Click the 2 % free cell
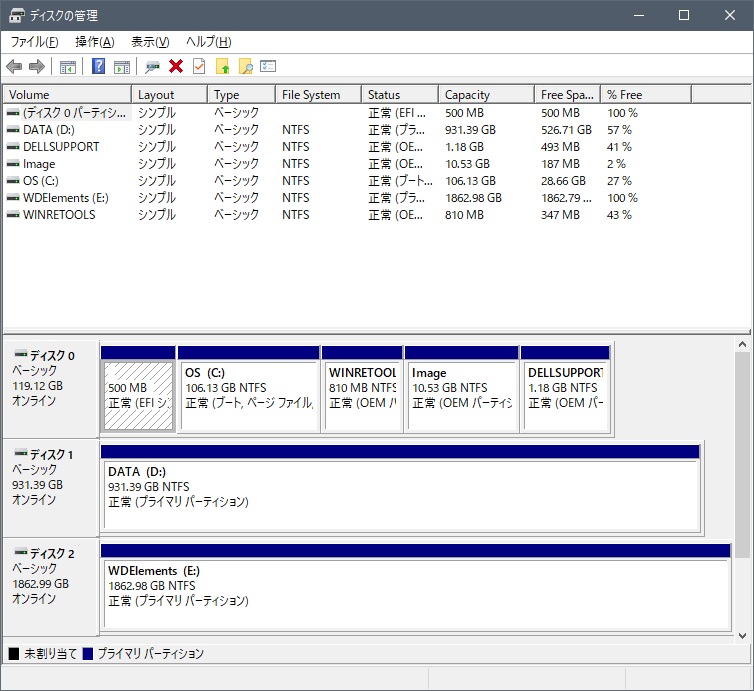 pyautogui.click(x=616, y=164)
